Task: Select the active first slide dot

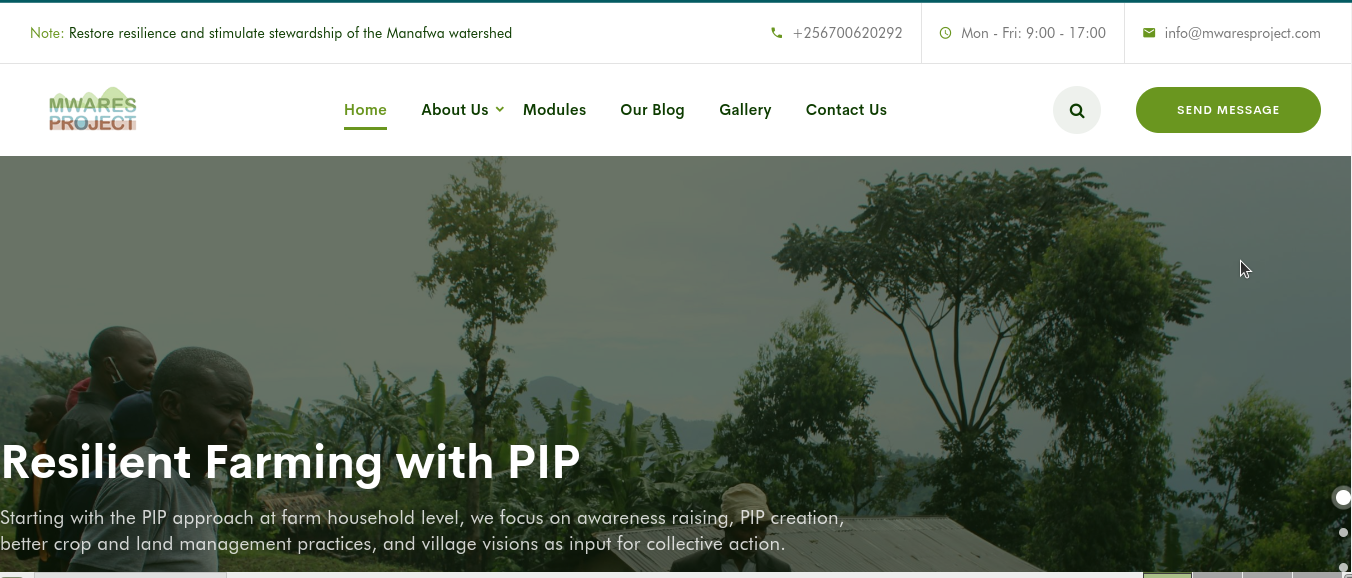Action: tap(1343, 498)
